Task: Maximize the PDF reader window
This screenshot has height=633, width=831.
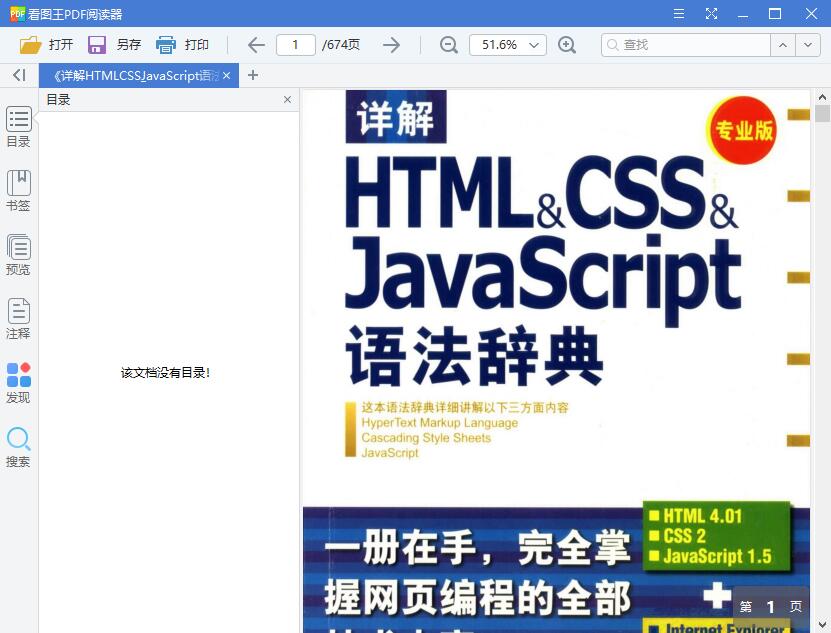Action: 775,14
